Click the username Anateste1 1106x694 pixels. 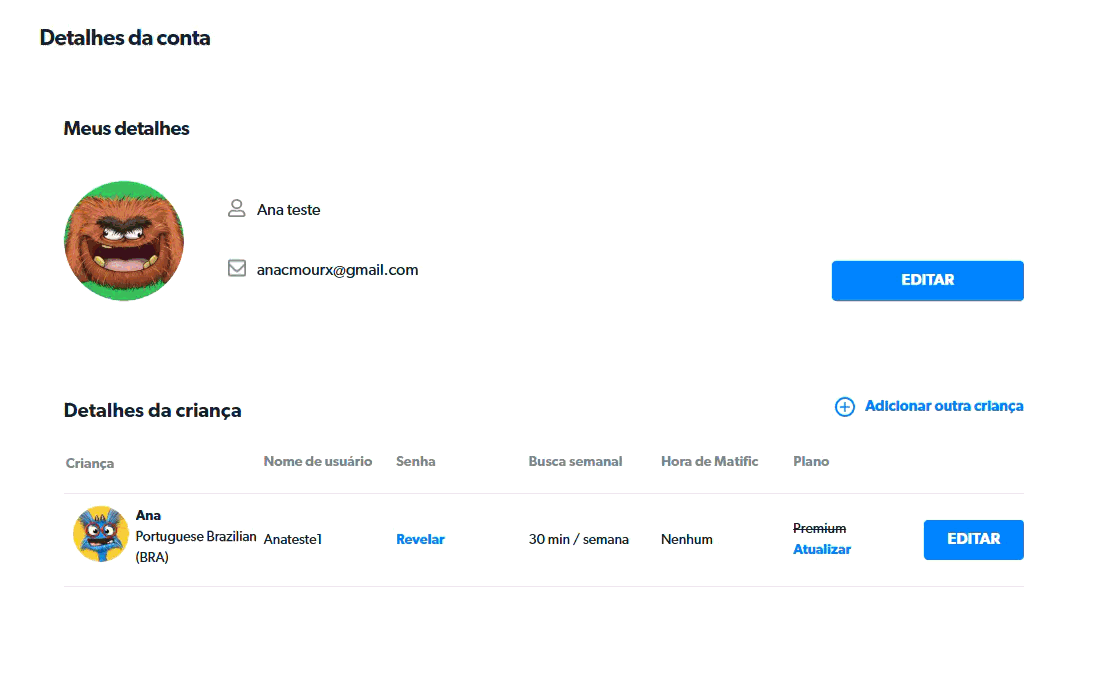click(293, 539)
